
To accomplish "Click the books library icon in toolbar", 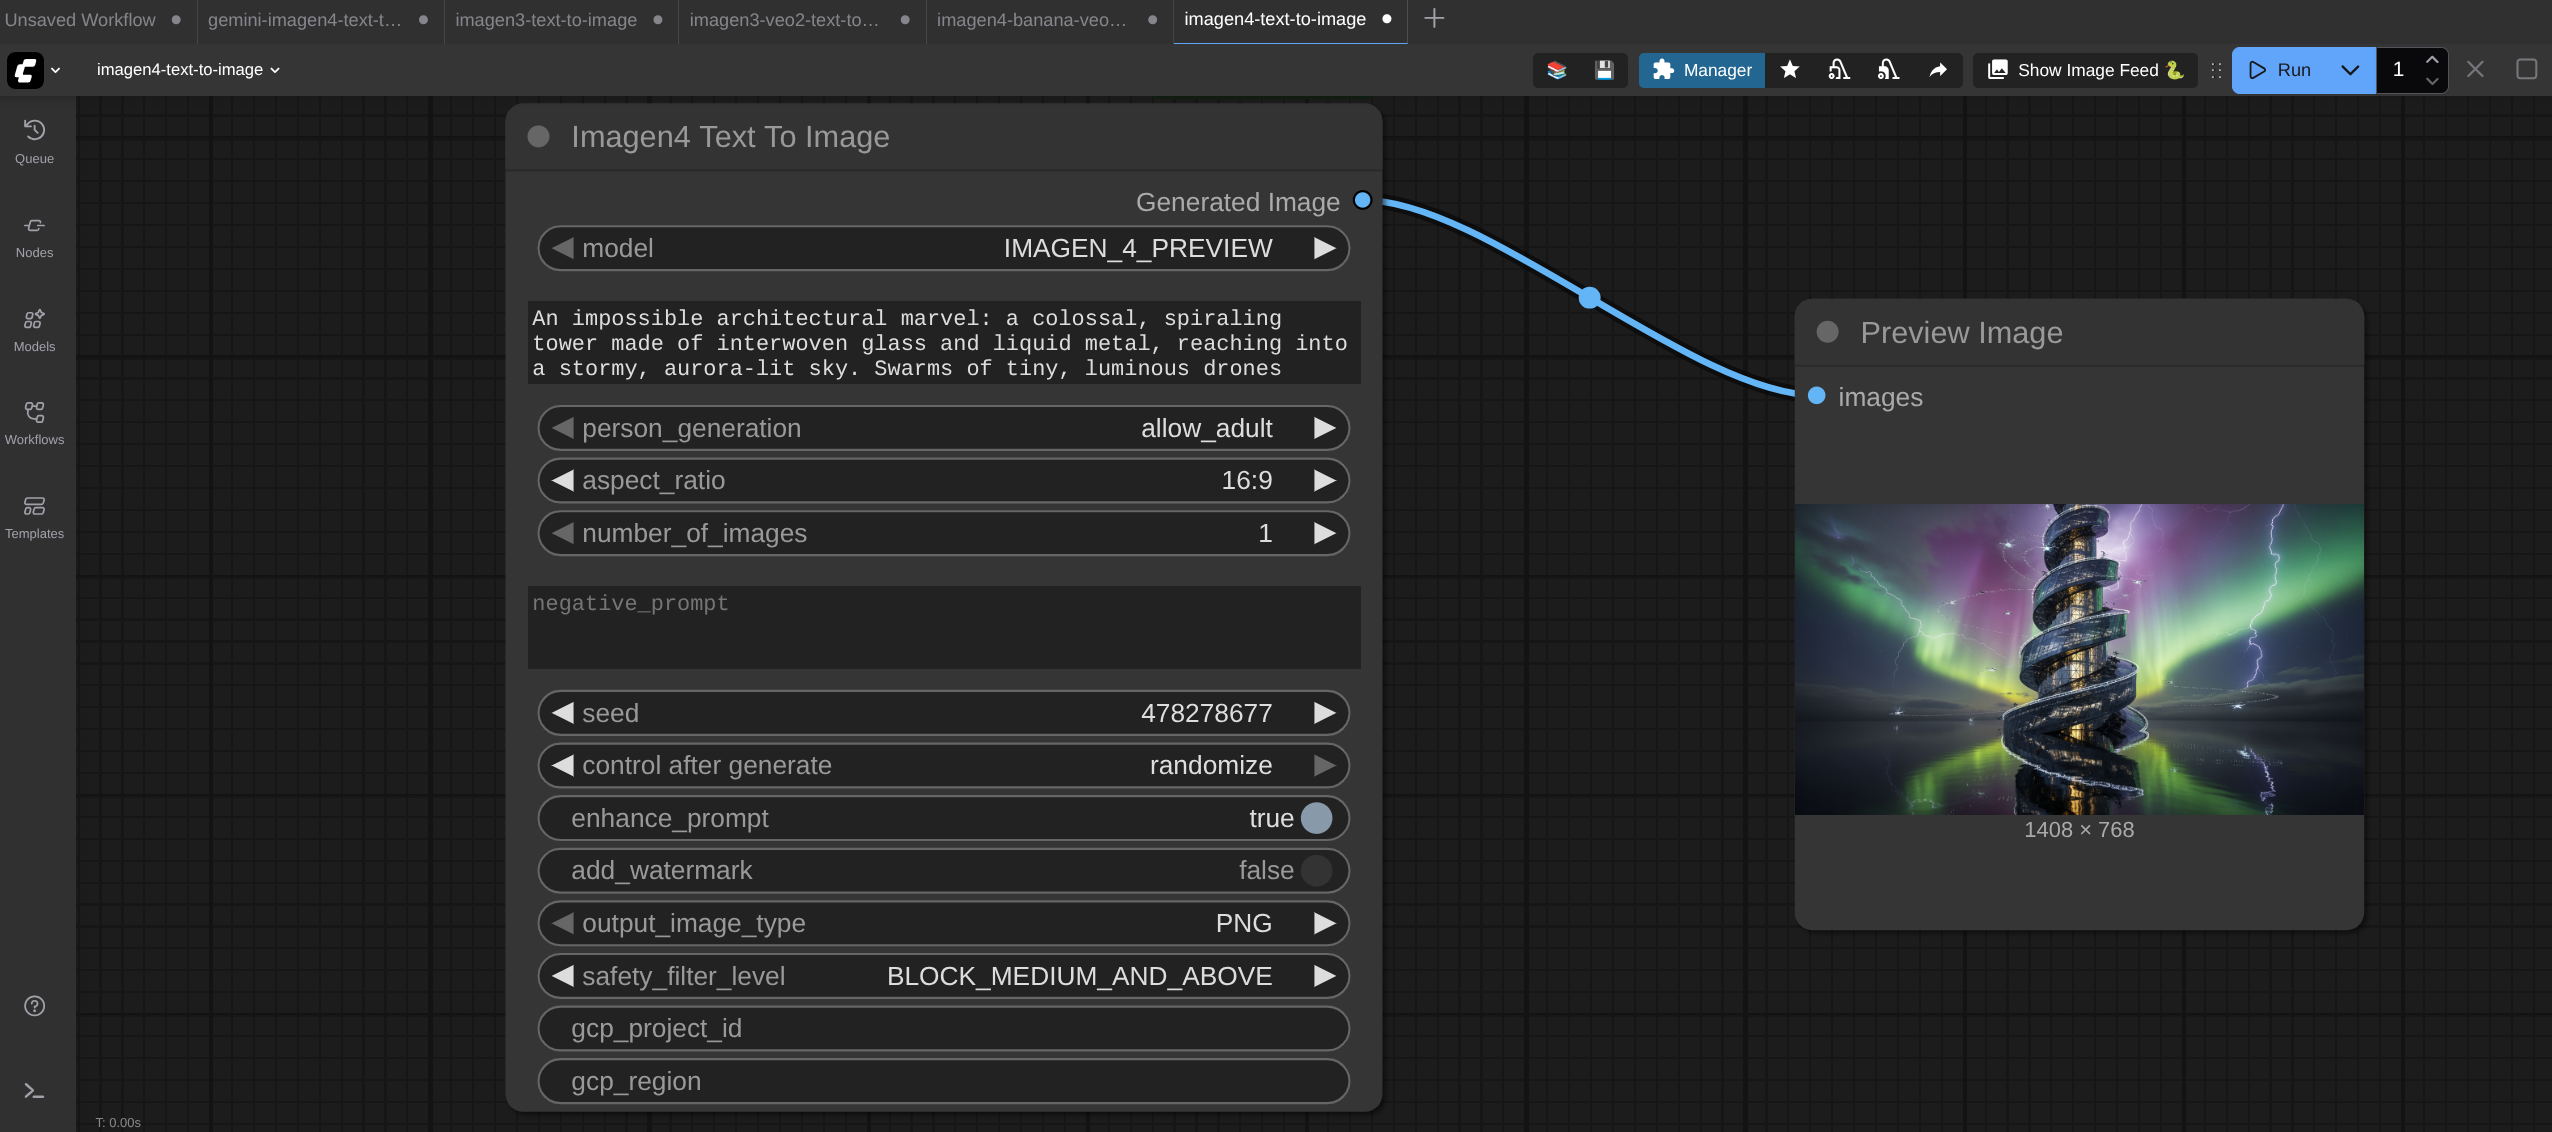I will click(1556, 70).
